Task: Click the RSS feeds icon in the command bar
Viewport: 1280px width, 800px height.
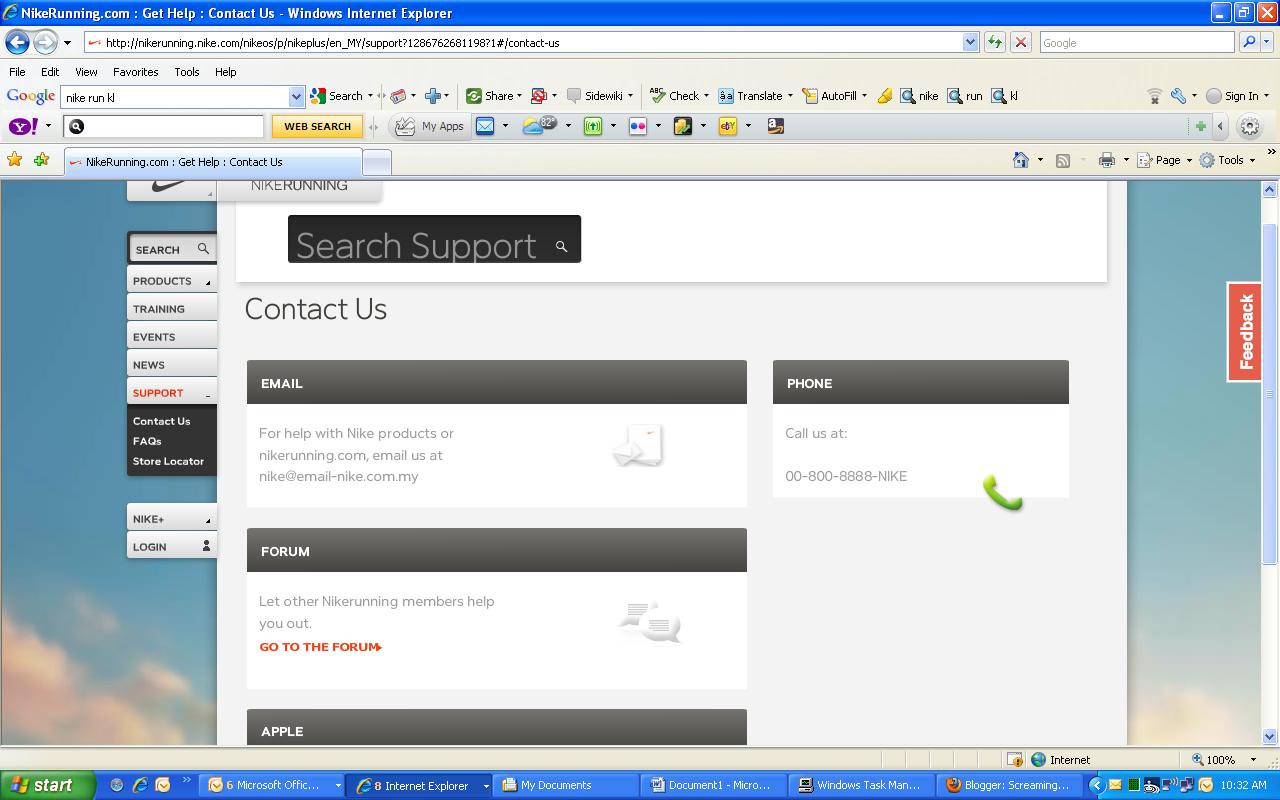Action: click(1063, 160)
